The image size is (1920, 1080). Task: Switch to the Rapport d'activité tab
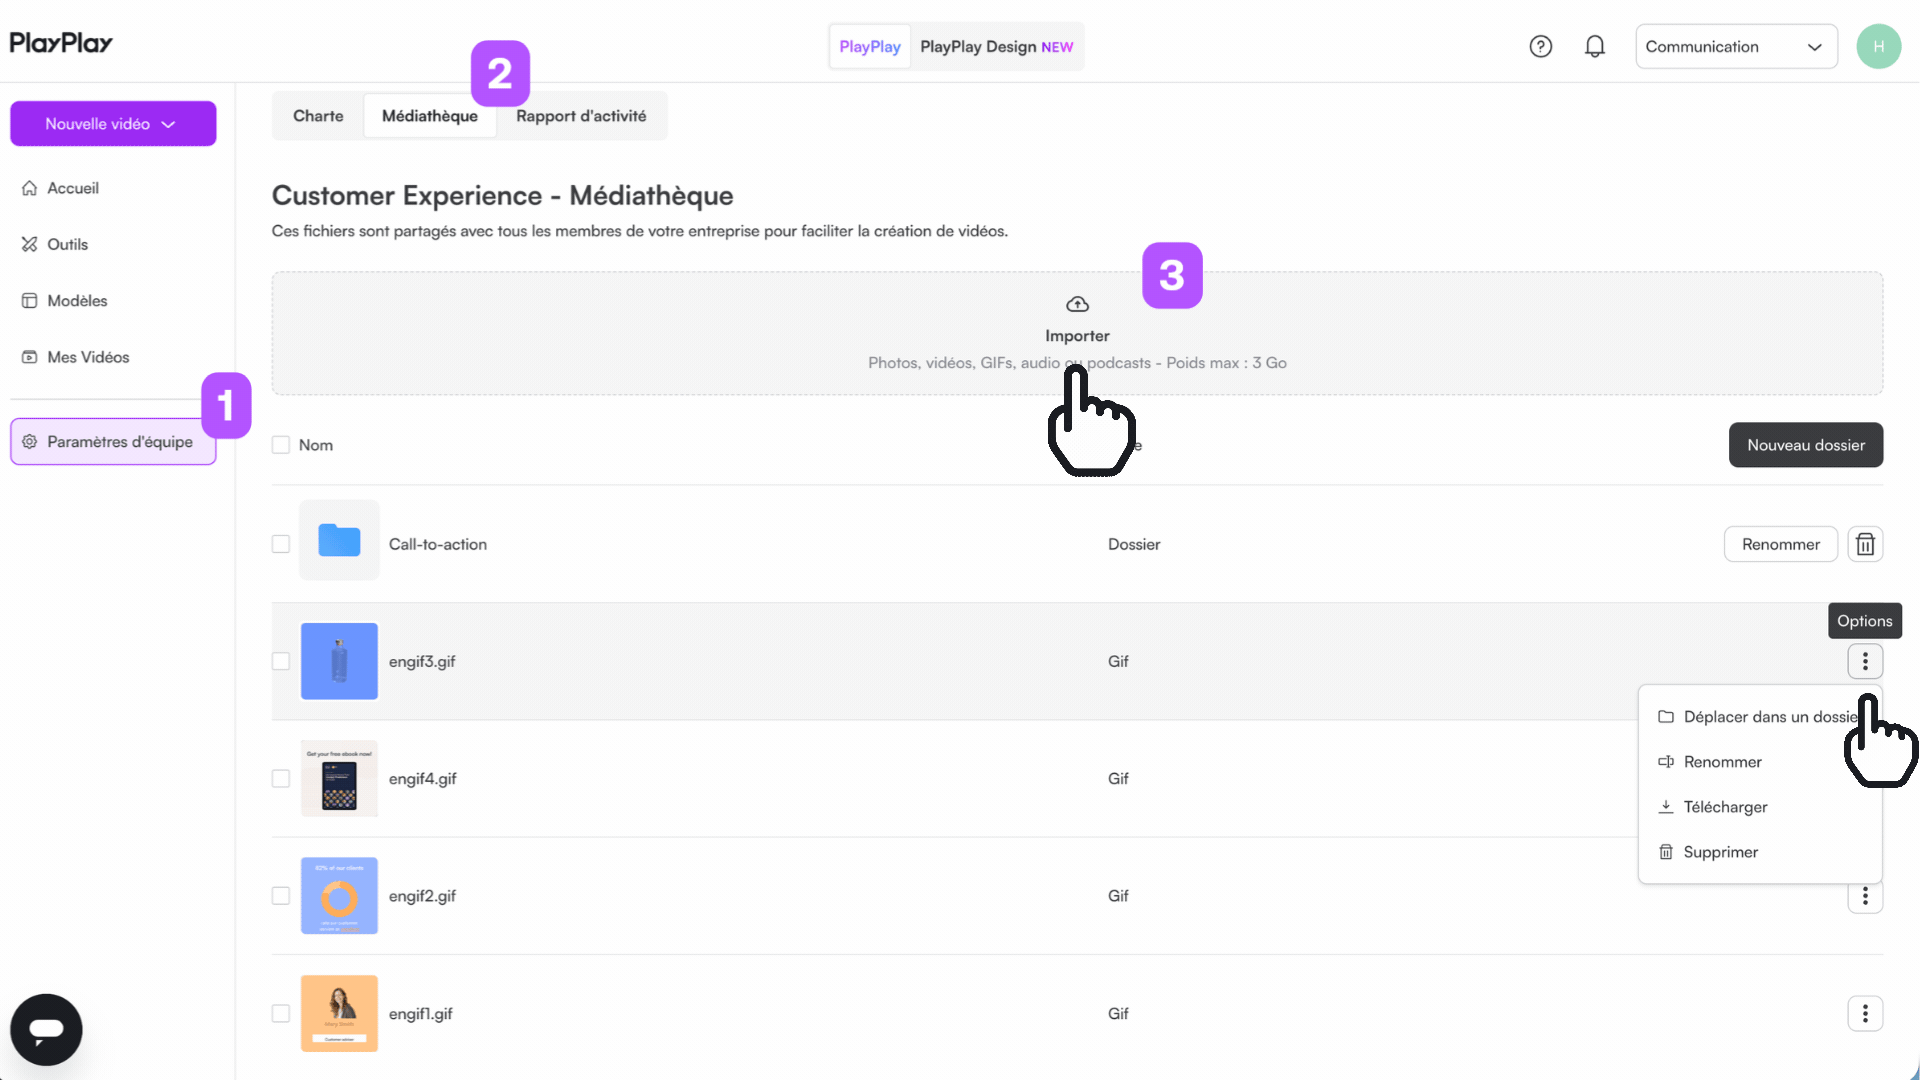(x=581, y=116)
